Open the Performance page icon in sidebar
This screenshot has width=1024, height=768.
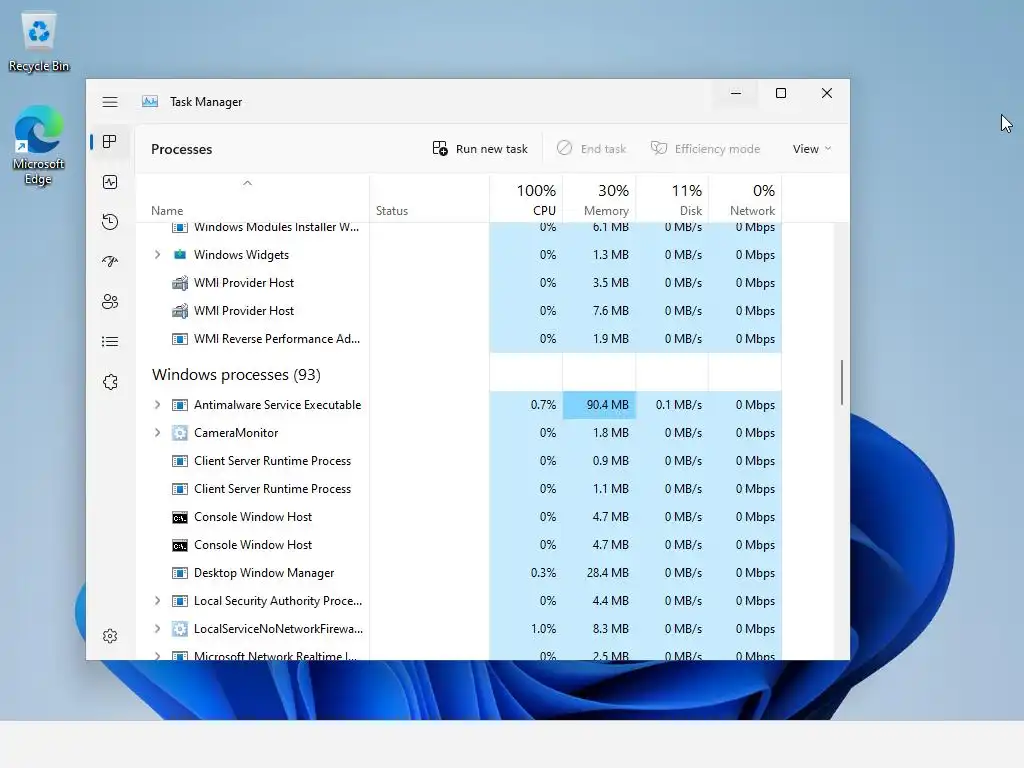pyautogui.click(x=110, y=182)
